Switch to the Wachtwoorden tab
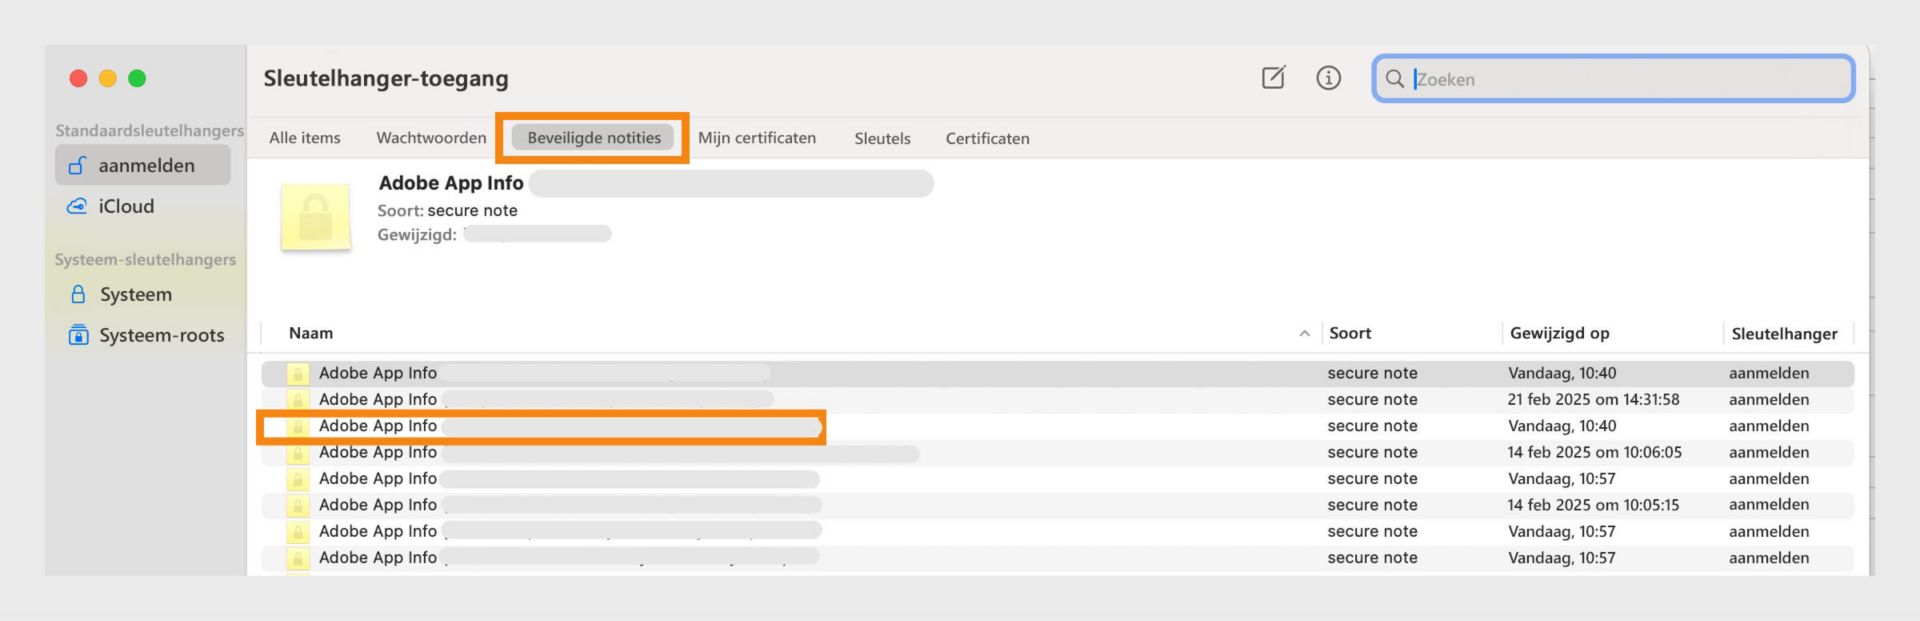The height and width of the screenshot is (621, 1920). point(431,138)
